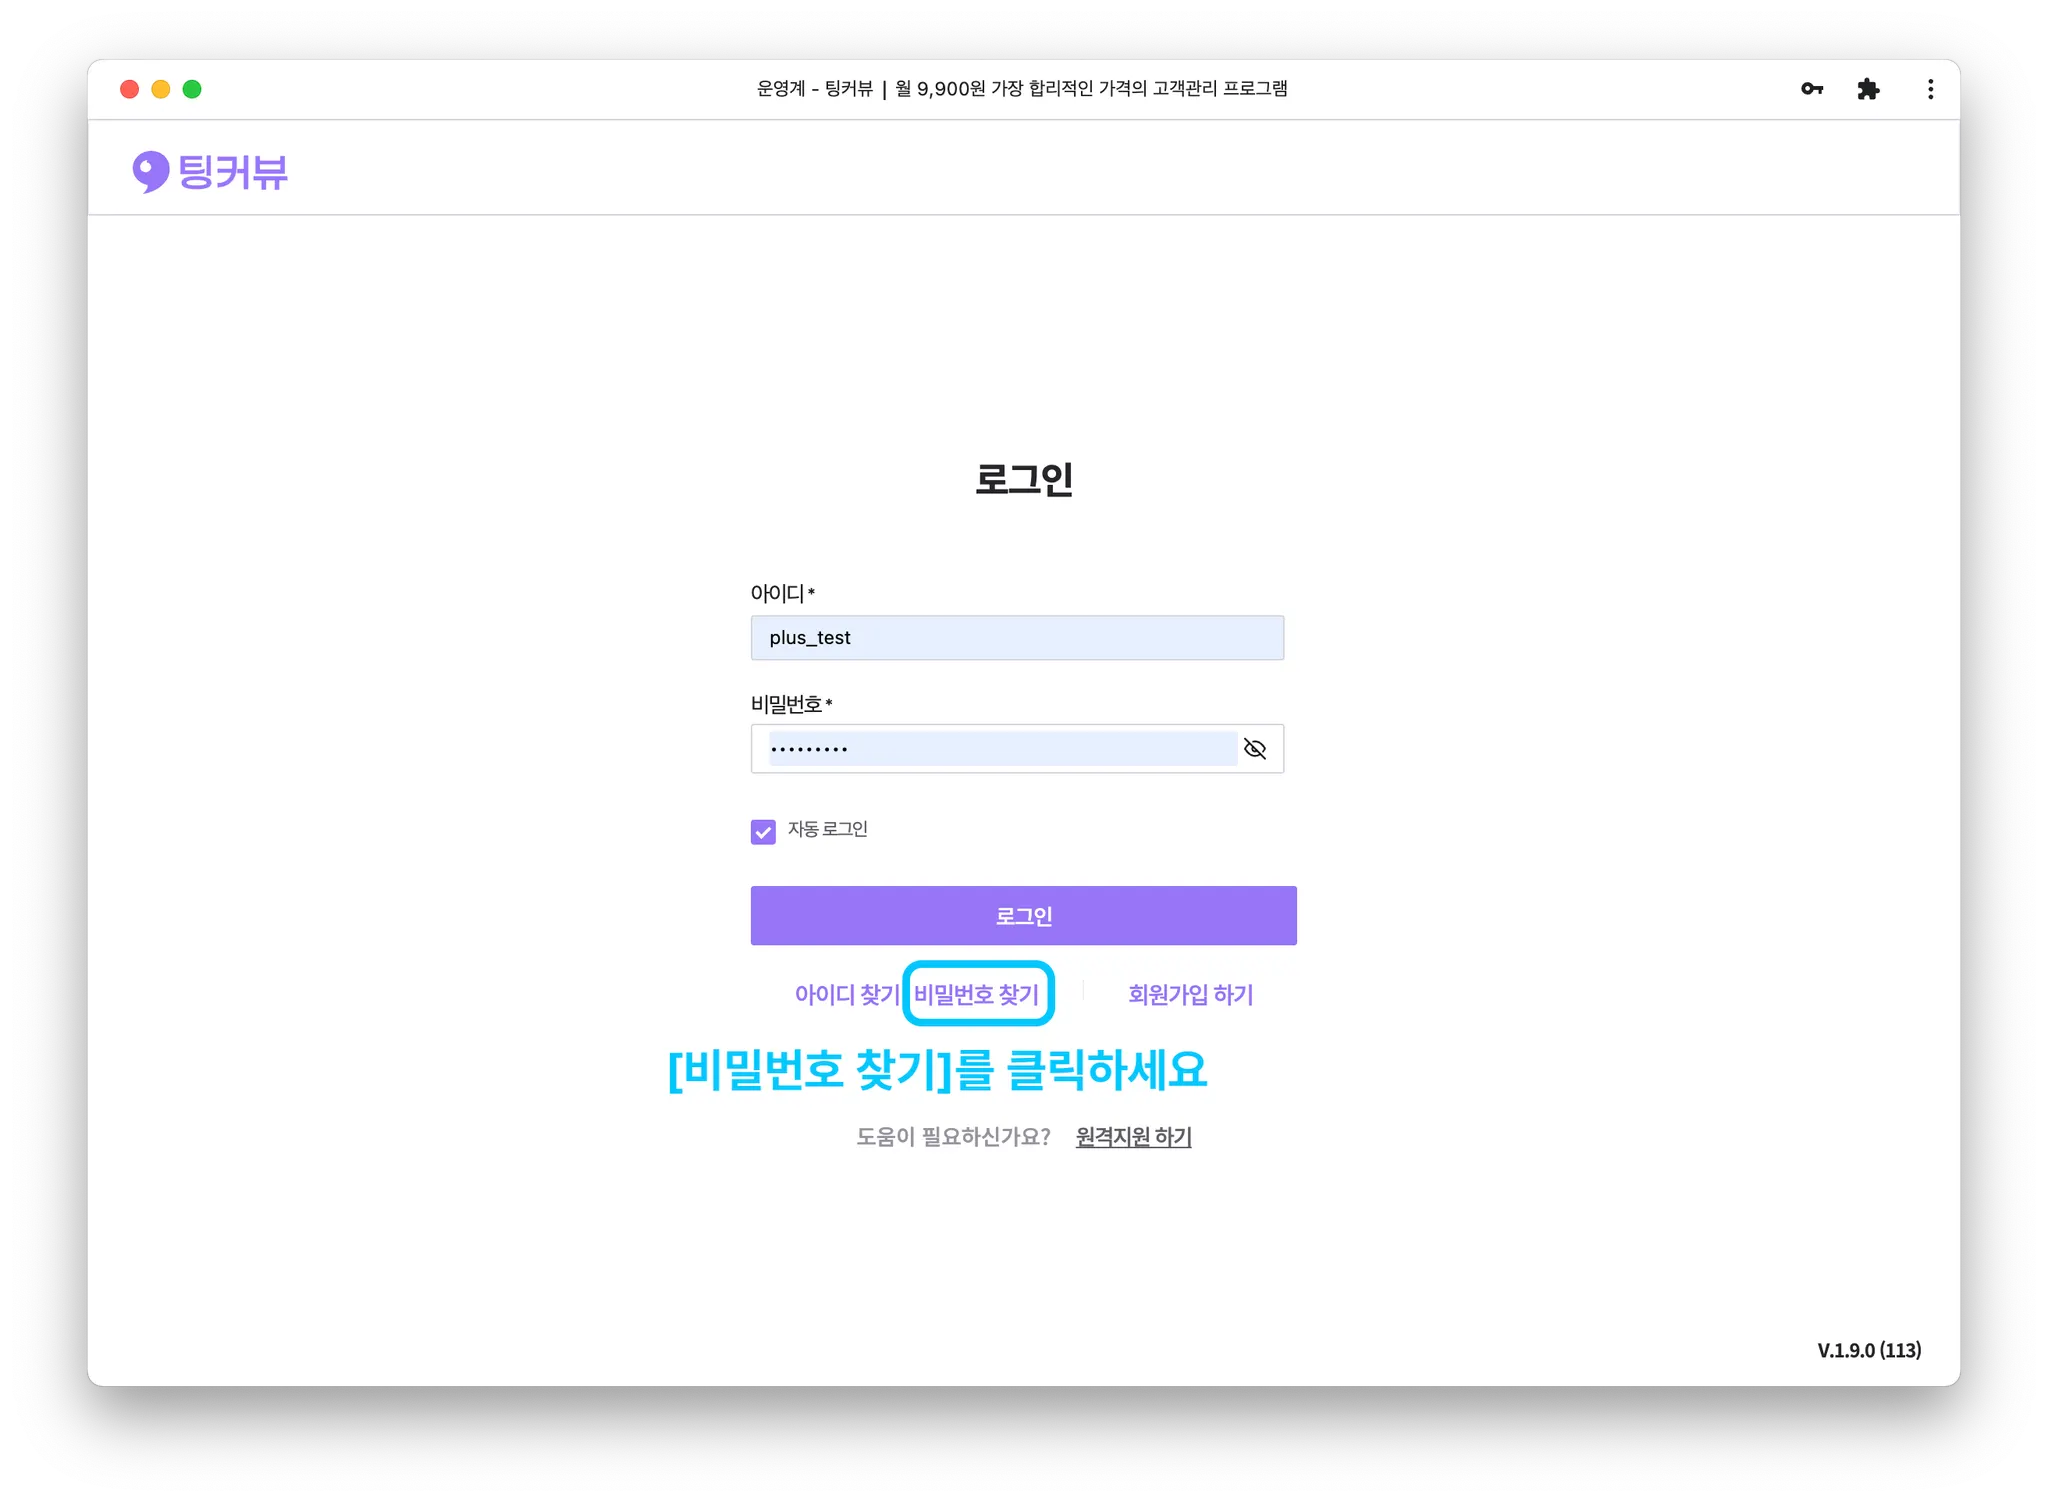
Task: Open the password key icon in title bar
Action: coord(1811,89)
